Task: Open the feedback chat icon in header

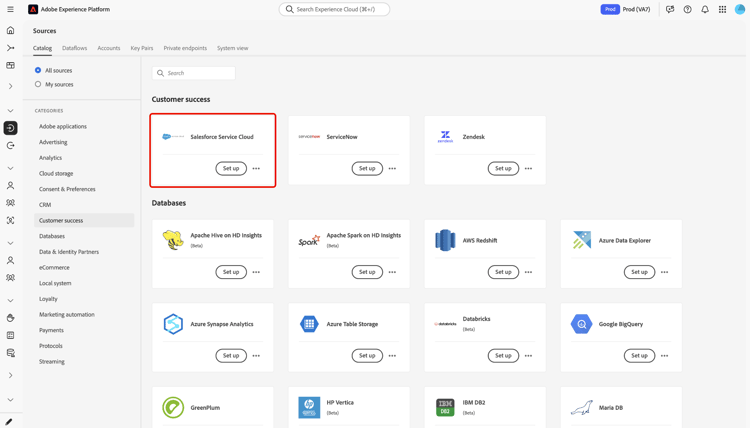Action: [670, 9]
